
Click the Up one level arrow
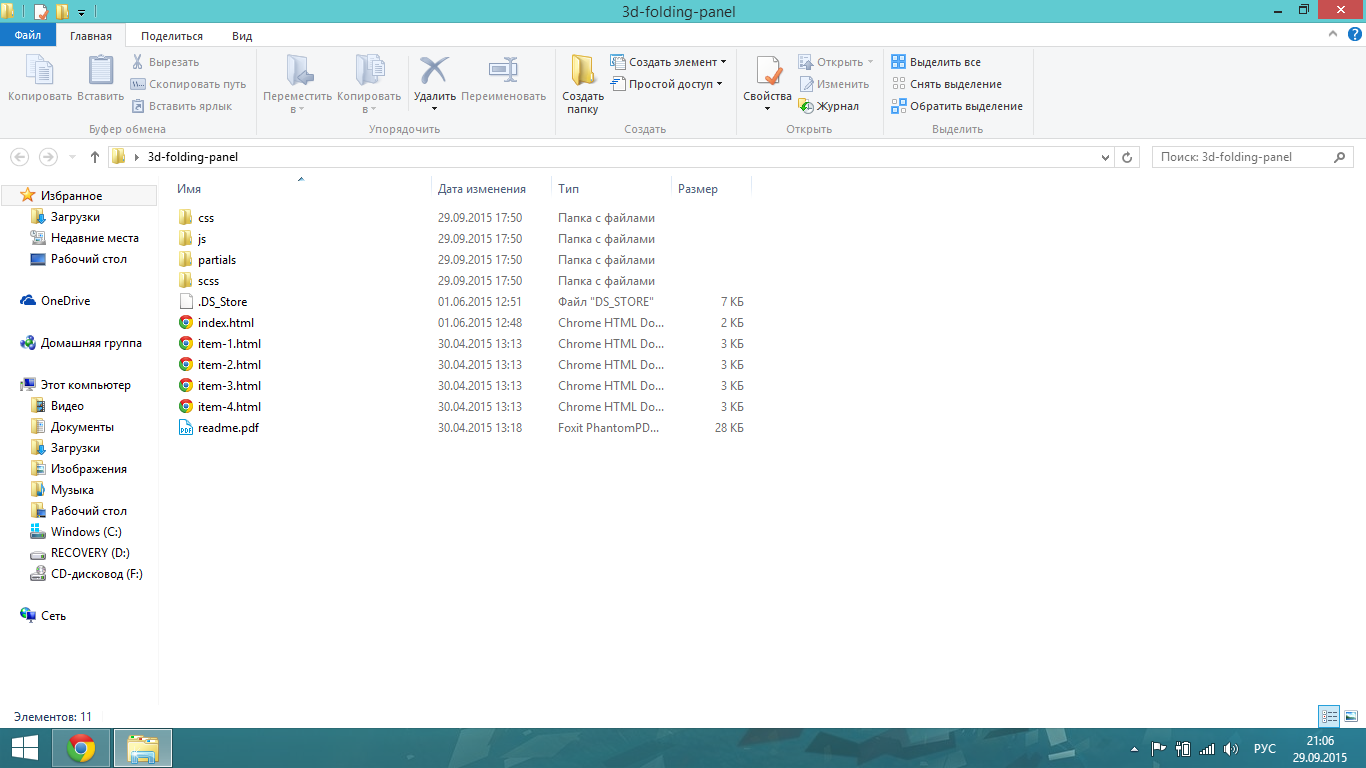95,157
